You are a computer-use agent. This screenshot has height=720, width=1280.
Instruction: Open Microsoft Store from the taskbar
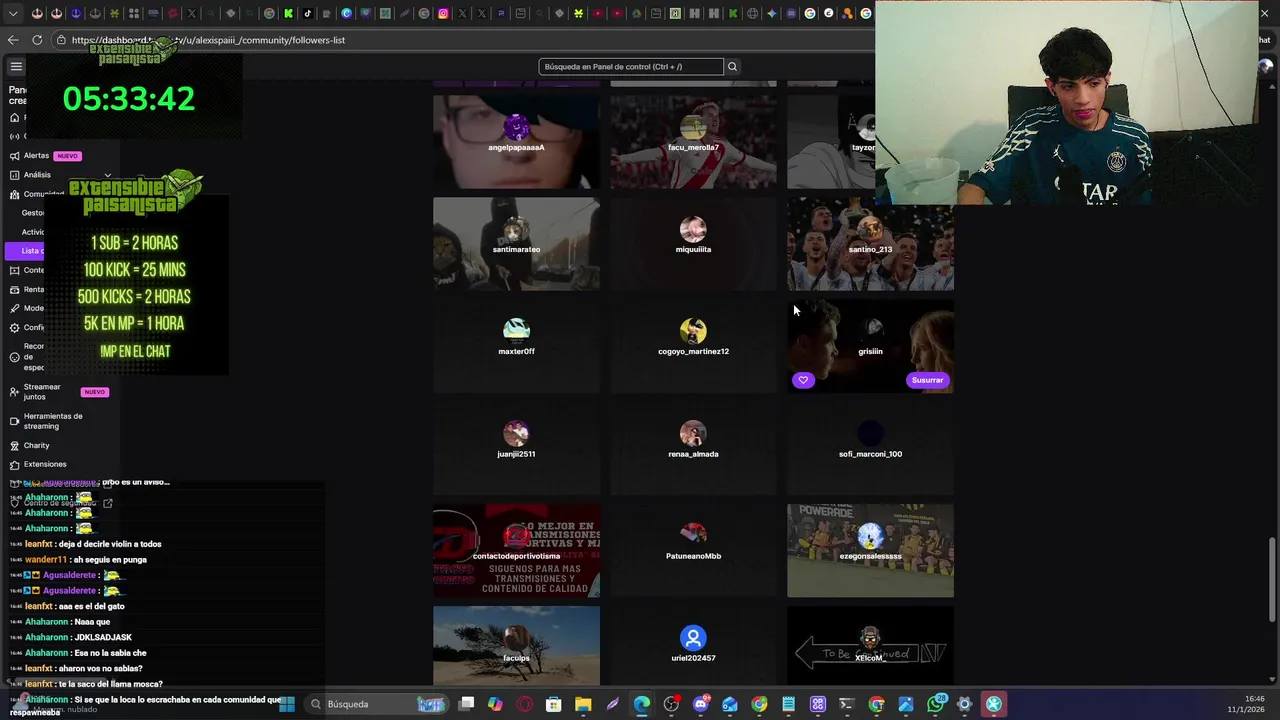coord(553,704)
